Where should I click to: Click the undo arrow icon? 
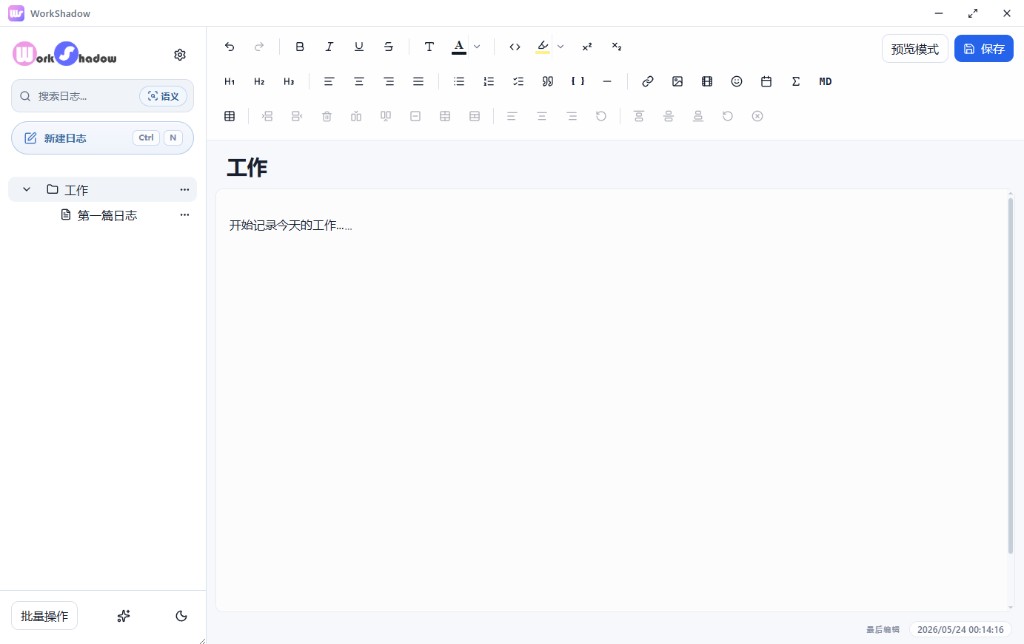tap(229, 46)
